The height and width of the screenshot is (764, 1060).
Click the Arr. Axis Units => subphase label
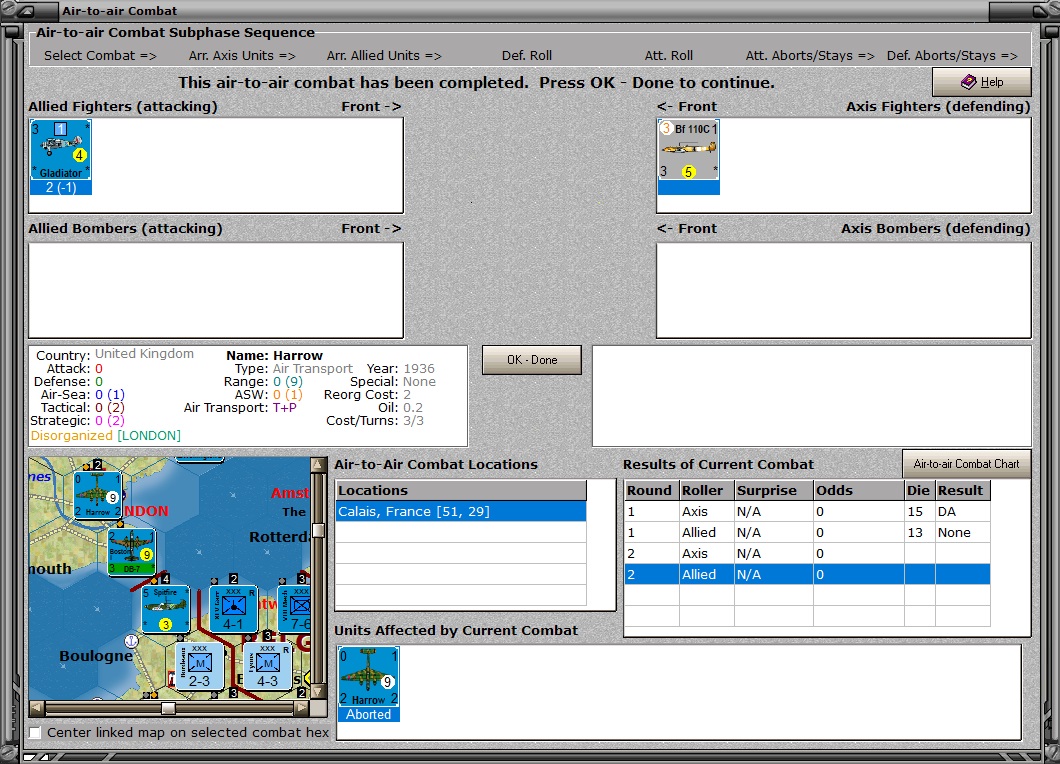click(x=242, y=55)
